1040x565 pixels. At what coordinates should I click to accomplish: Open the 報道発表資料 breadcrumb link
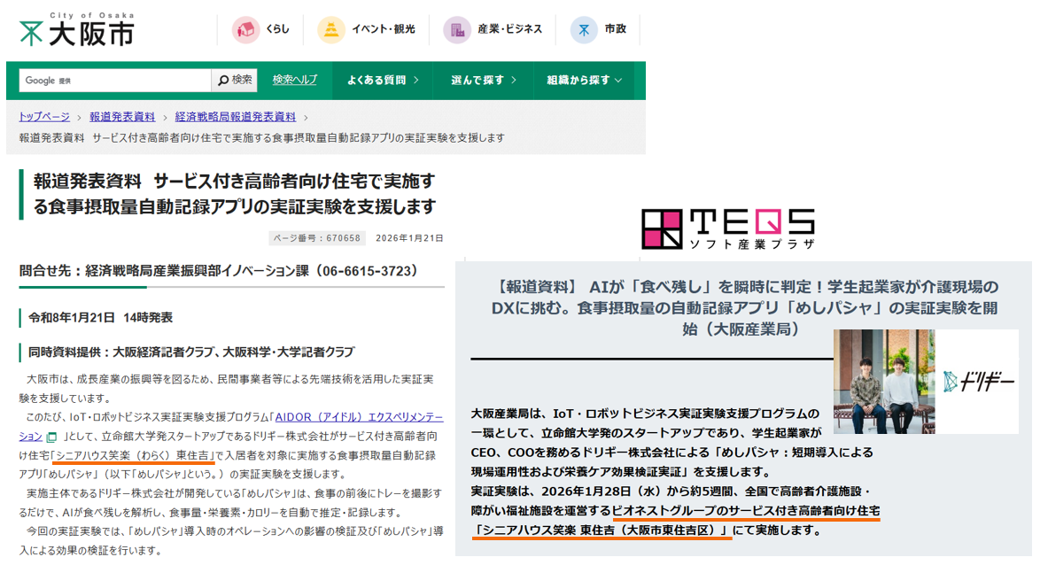(x=122, y=117)
